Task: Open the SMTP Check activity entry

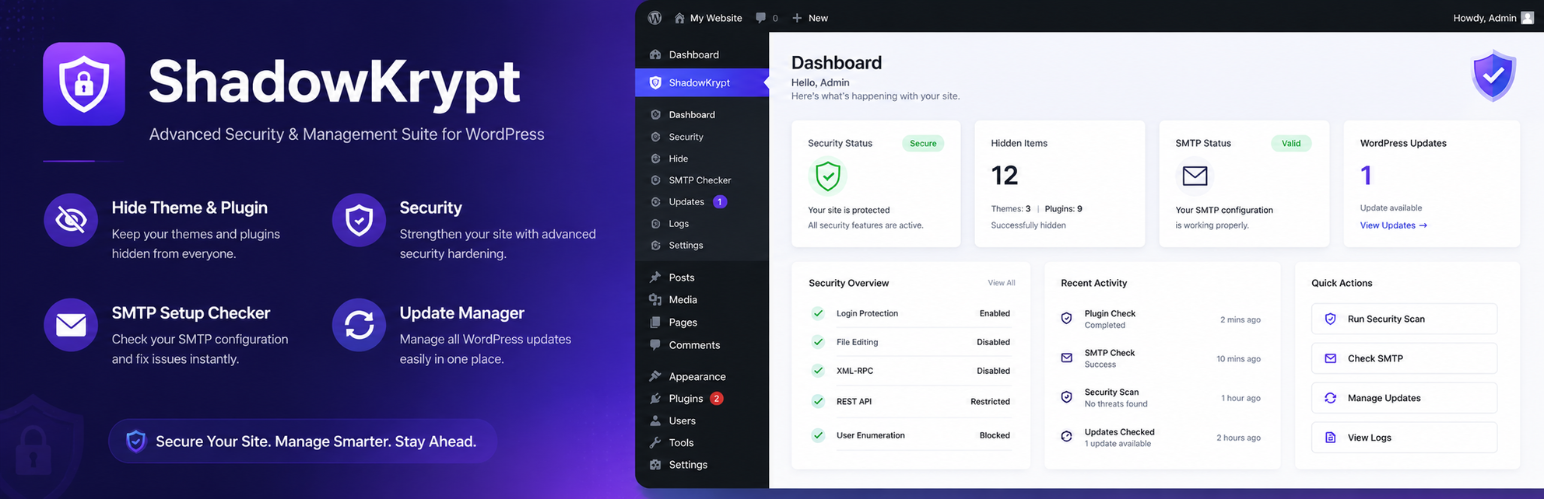Action: (x=1161, y=358)
